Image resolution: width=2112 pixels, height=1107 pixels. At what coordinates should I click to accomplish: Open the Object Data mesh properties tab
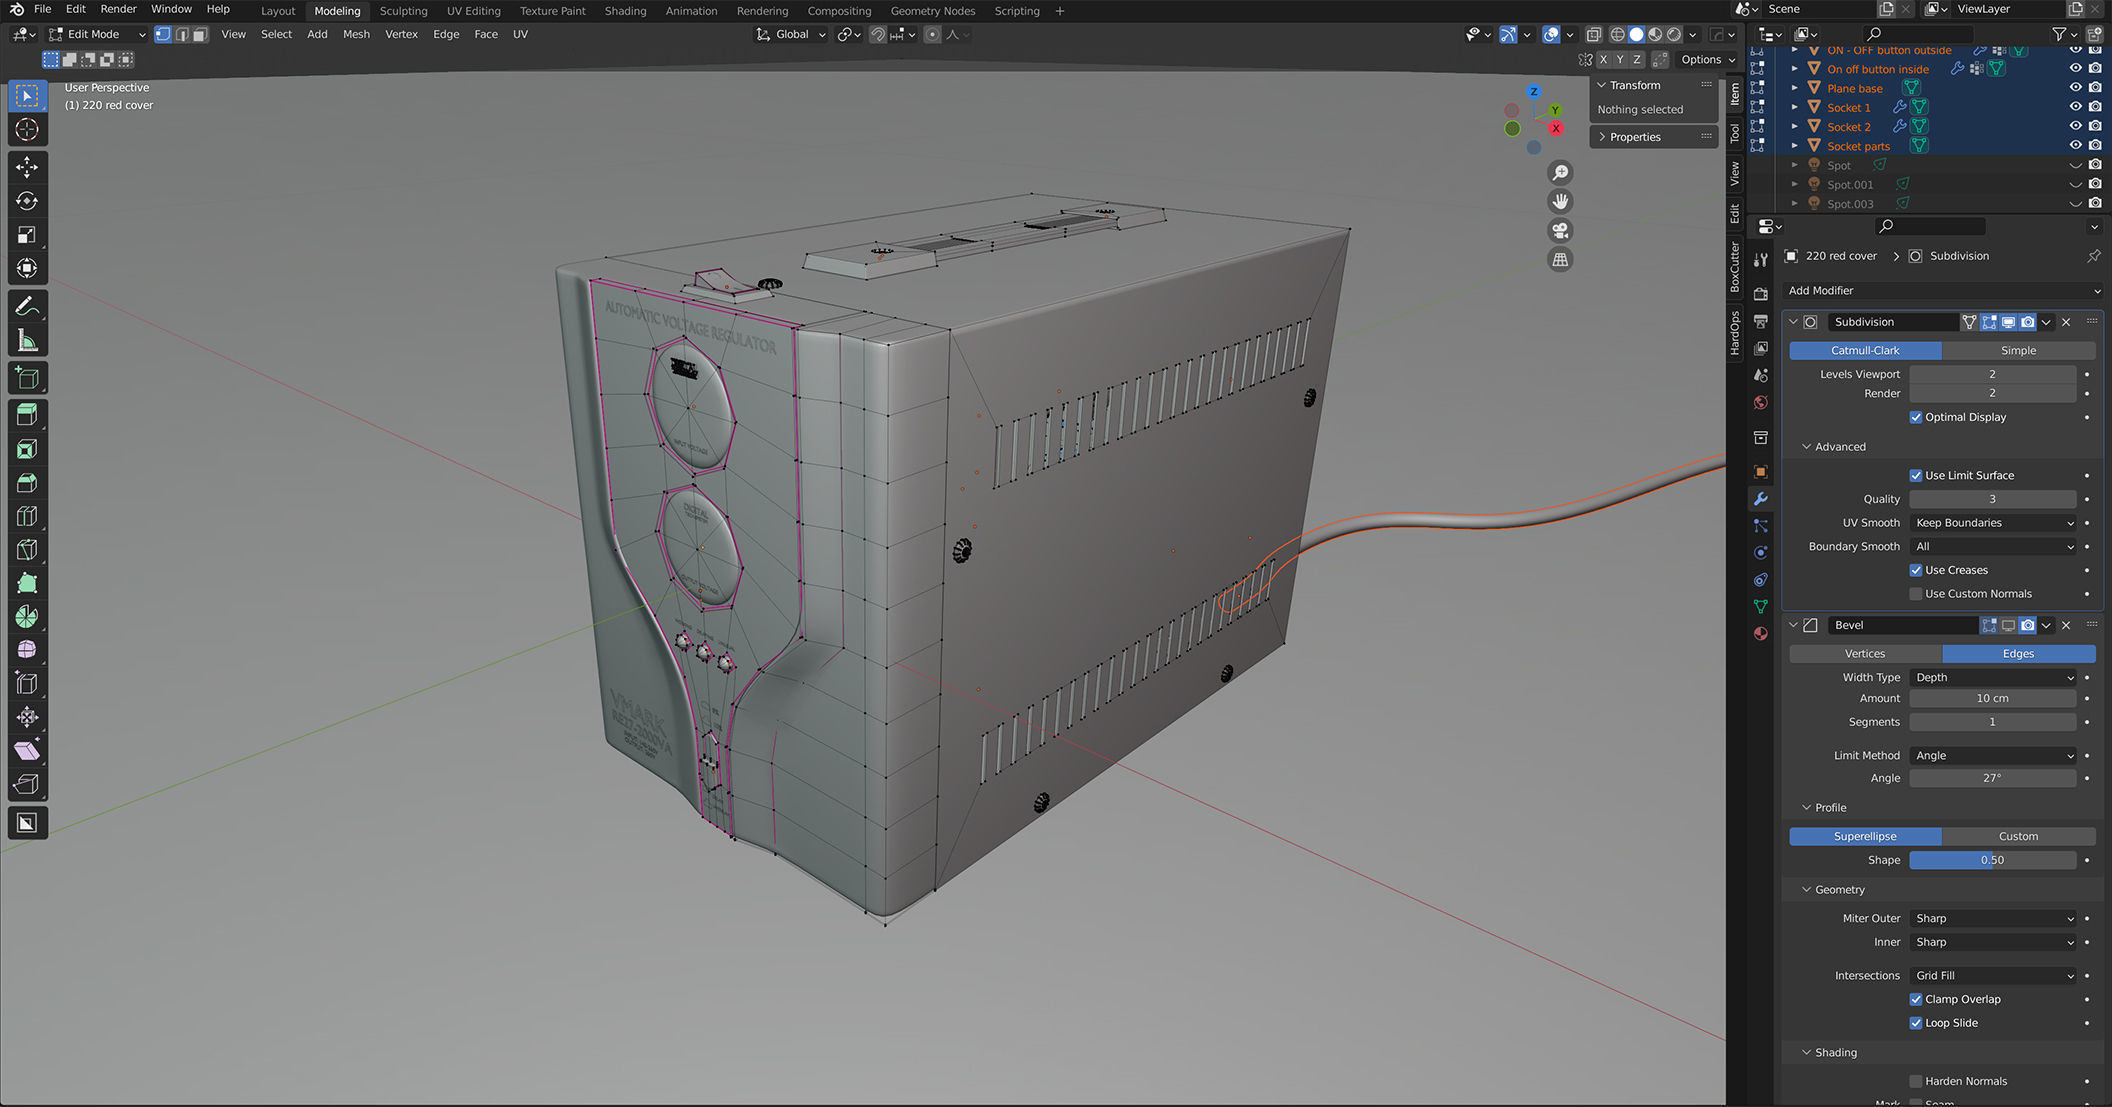(1761, 607)
